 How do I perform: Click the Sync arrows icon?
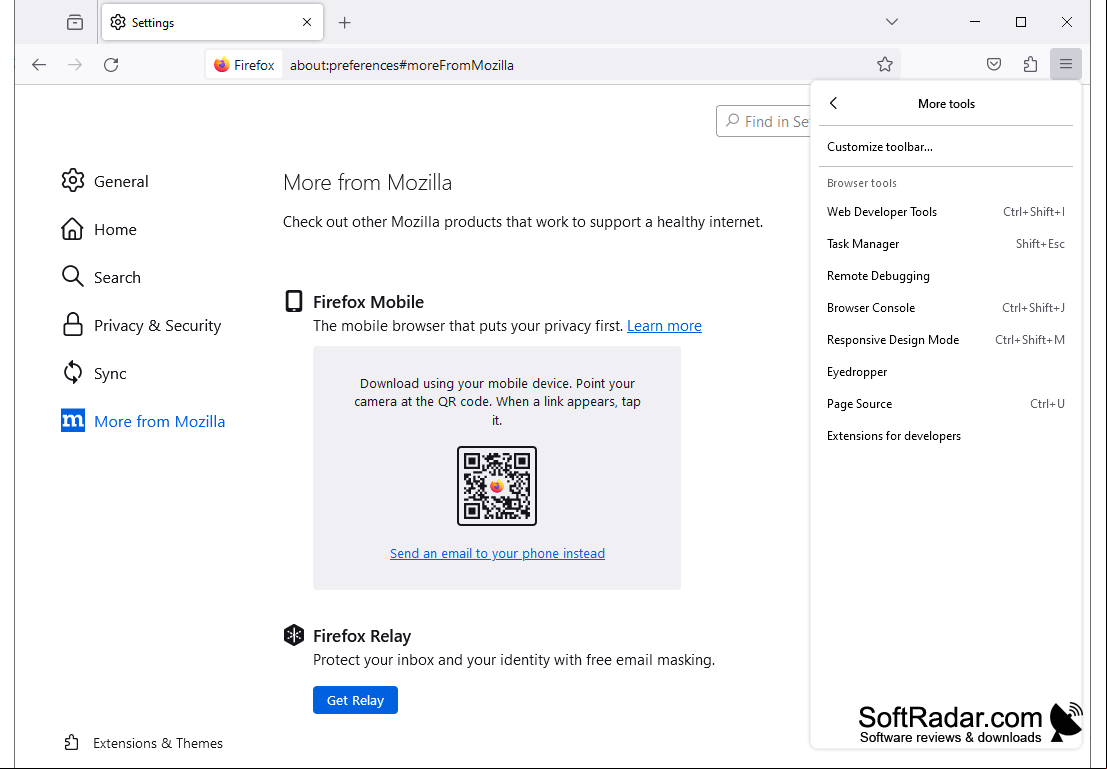[x=72, y=373]
